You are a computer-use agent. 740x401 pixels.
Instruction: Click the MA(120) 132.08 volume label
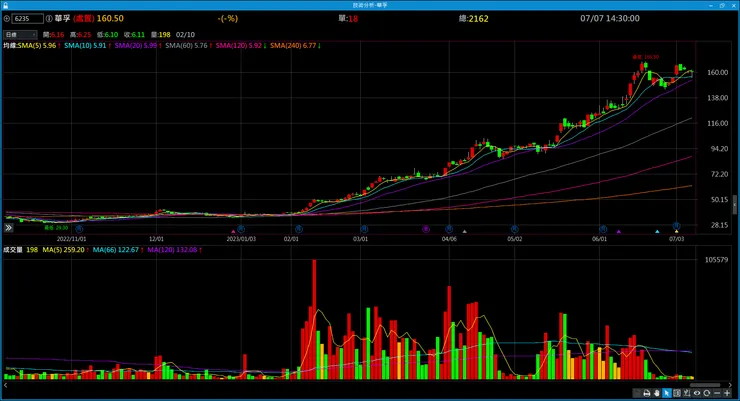pos(172,250)
